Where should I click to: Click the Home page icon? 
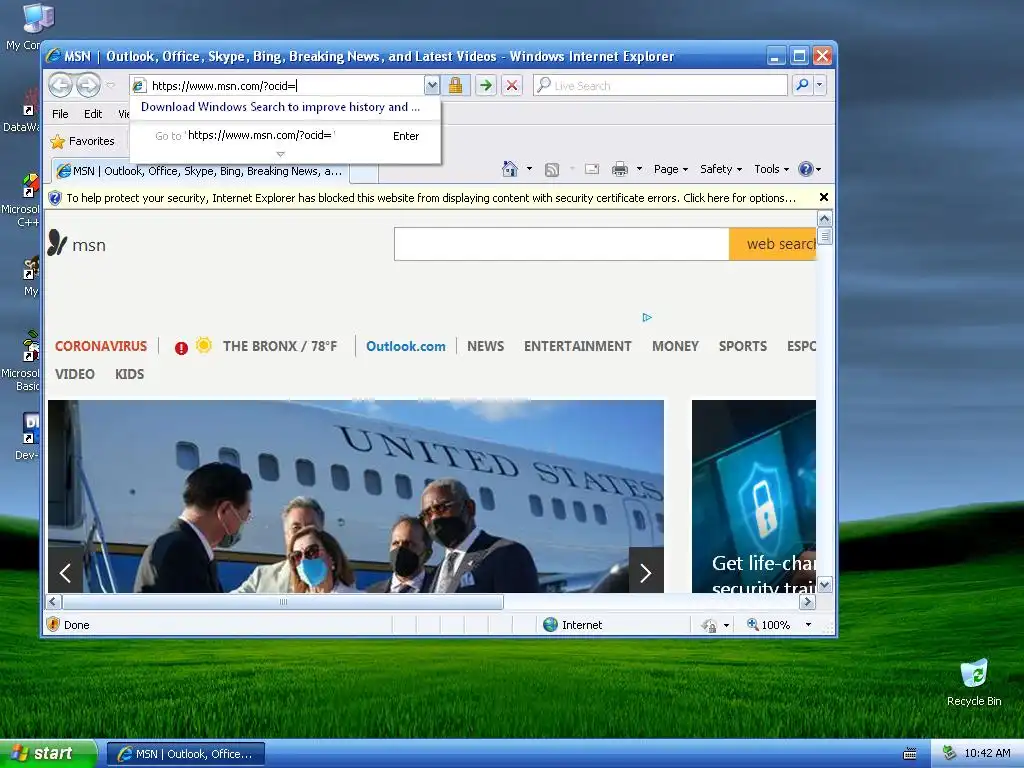click(x=509, y=169)
